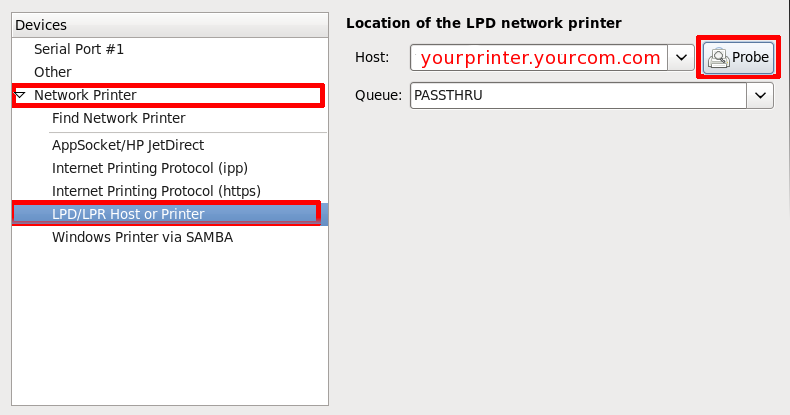Focus the Queue field containing PASSTHRU
This screenshot has height=415, width=790.
[x=578, y=95]
